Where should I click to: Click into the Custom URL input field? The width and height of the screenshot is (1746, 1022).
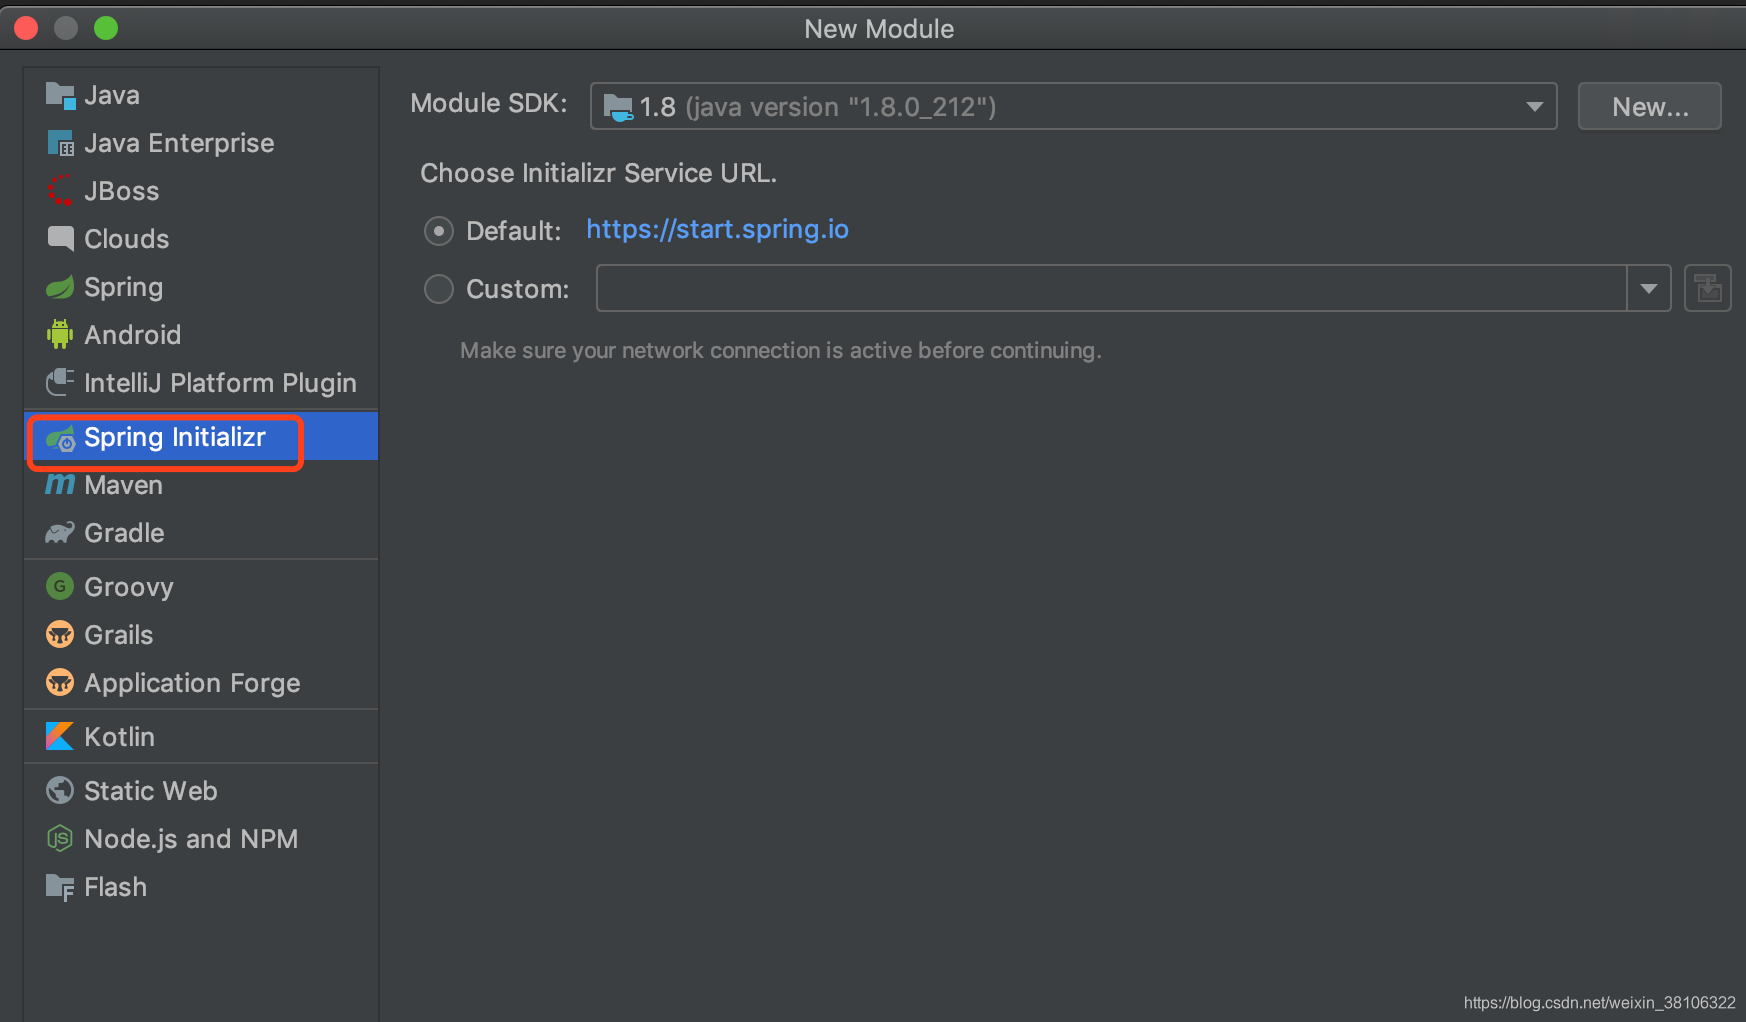coord(1111,288)
